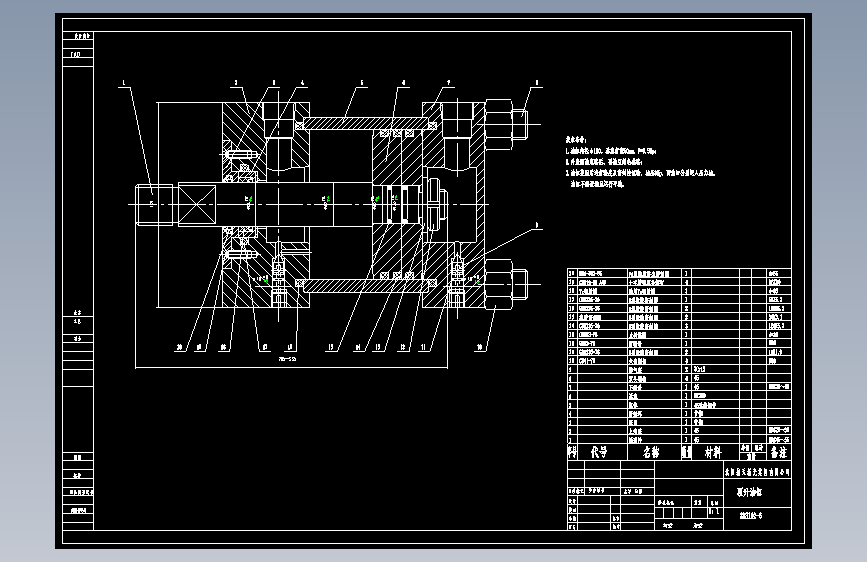Click part callout number 9 right of the end cap

click(536, 225)
